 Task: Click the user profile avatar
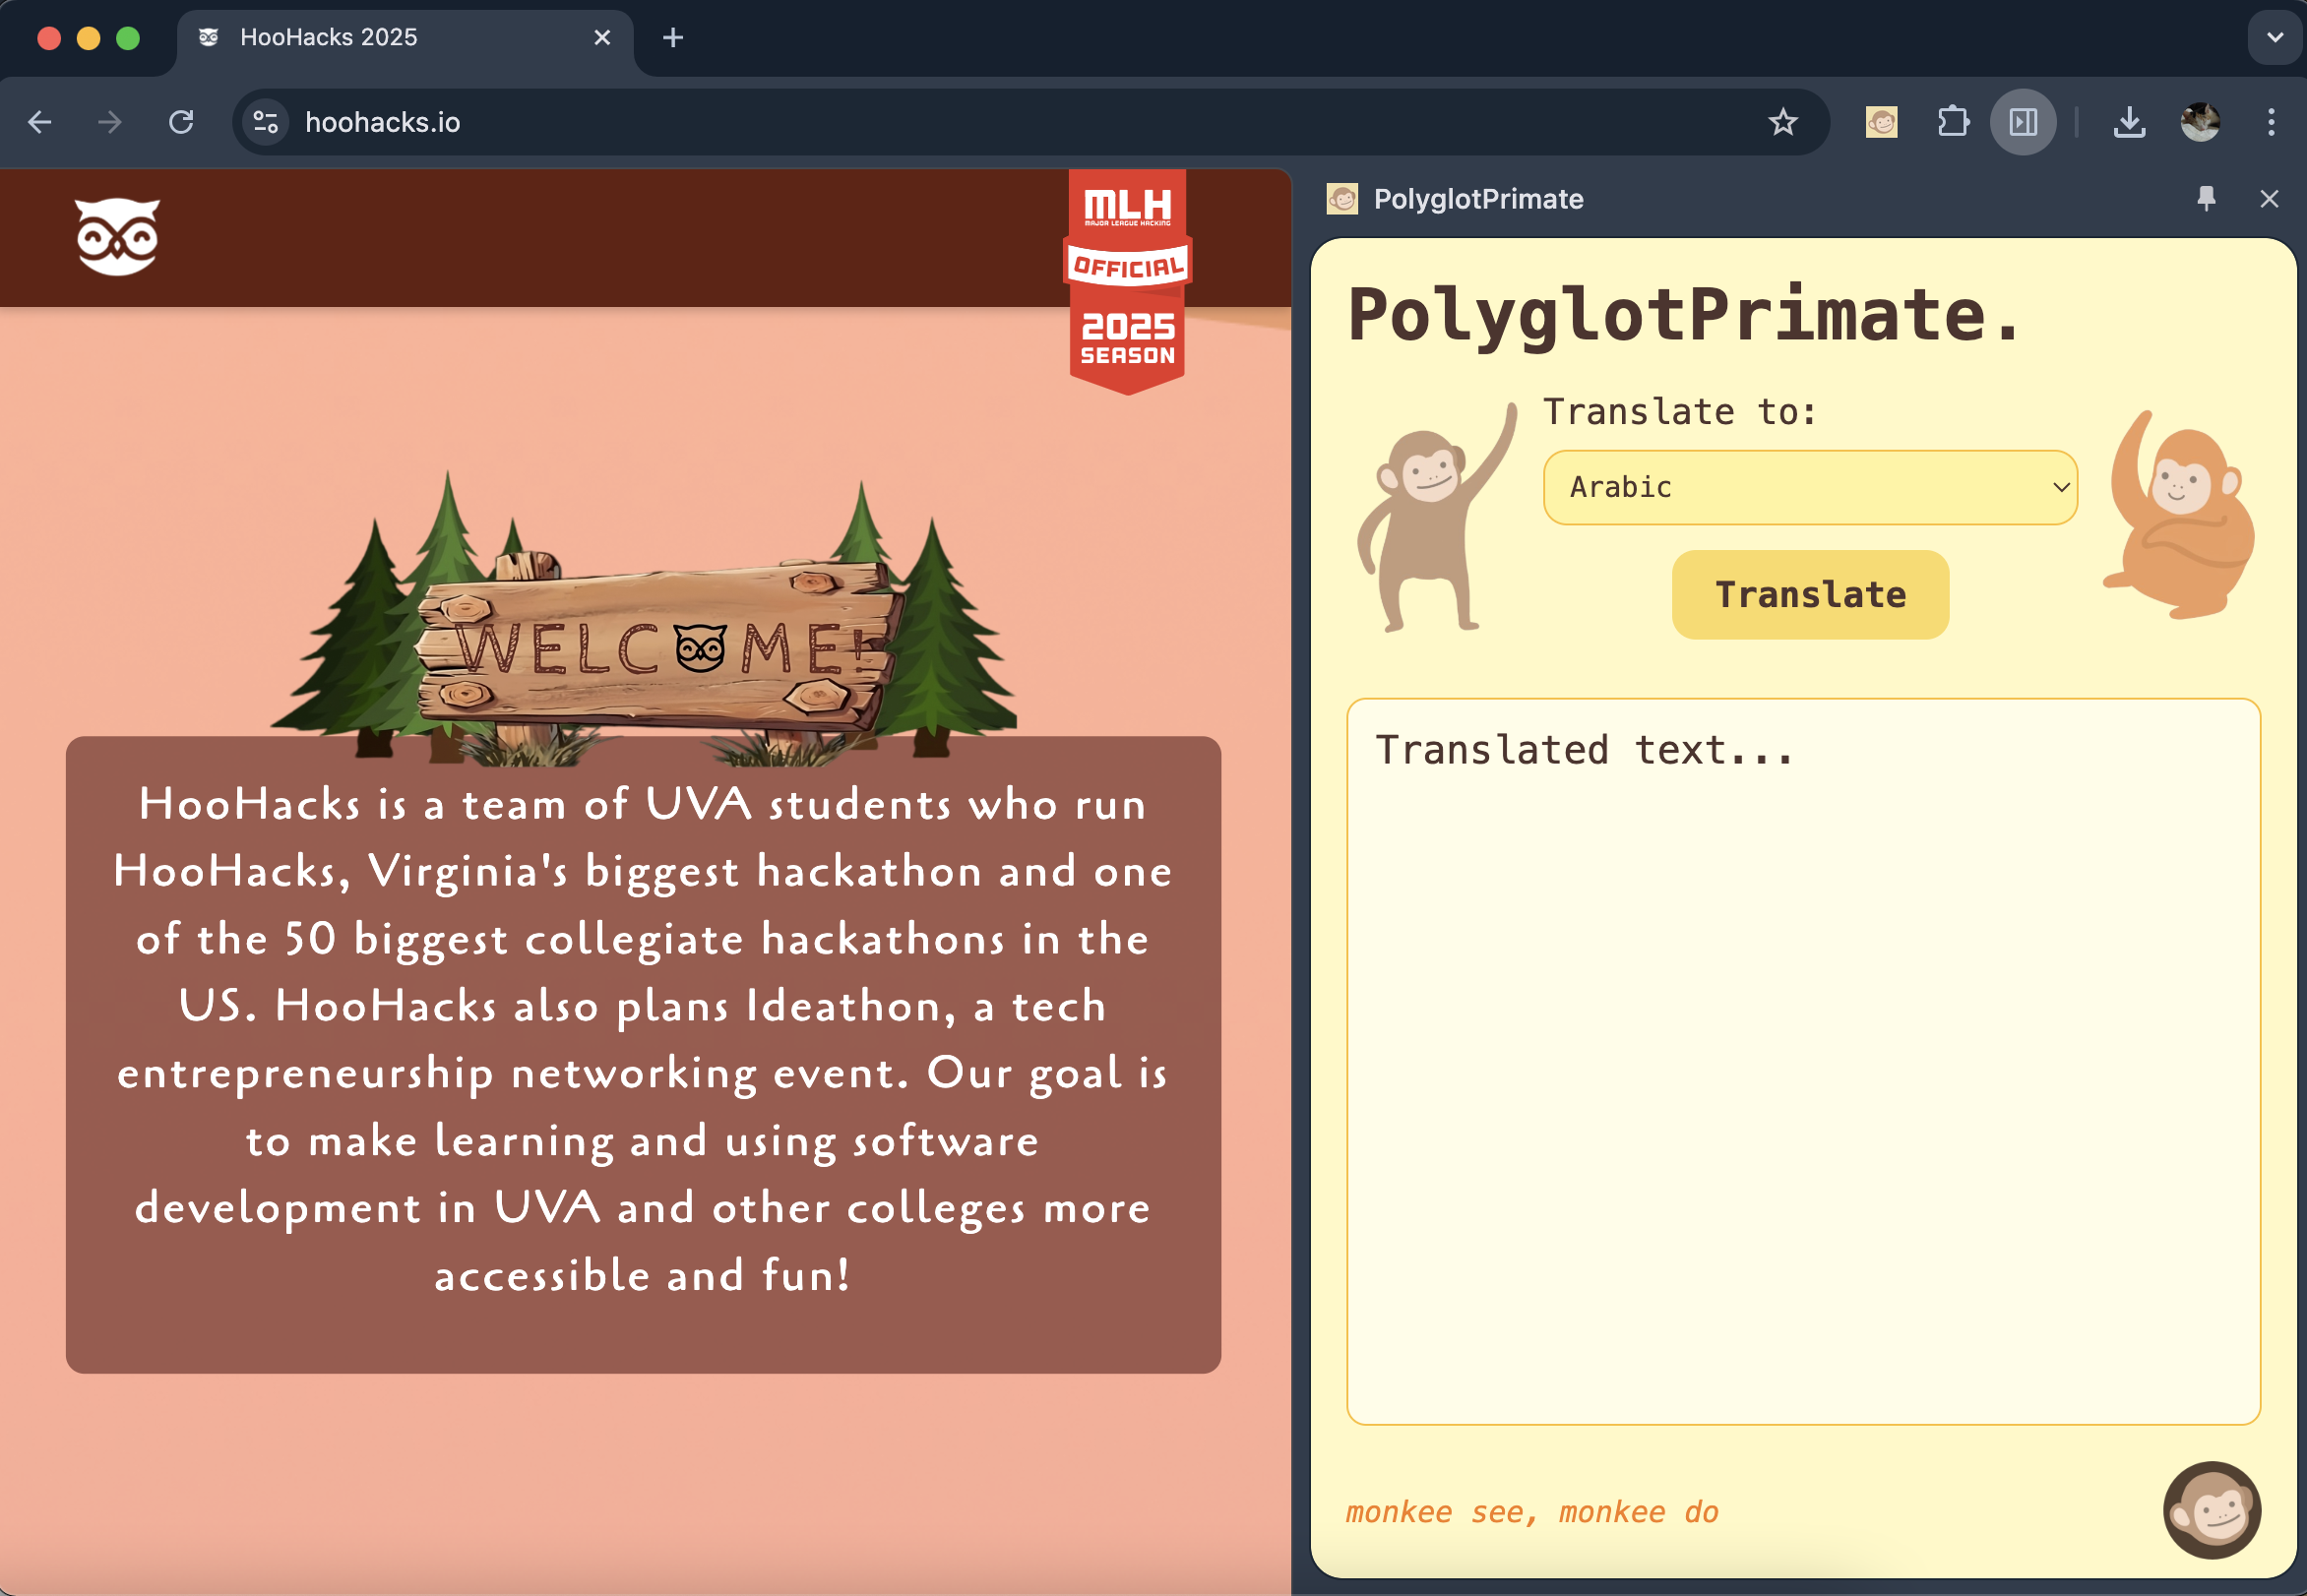pos(2200,122)
